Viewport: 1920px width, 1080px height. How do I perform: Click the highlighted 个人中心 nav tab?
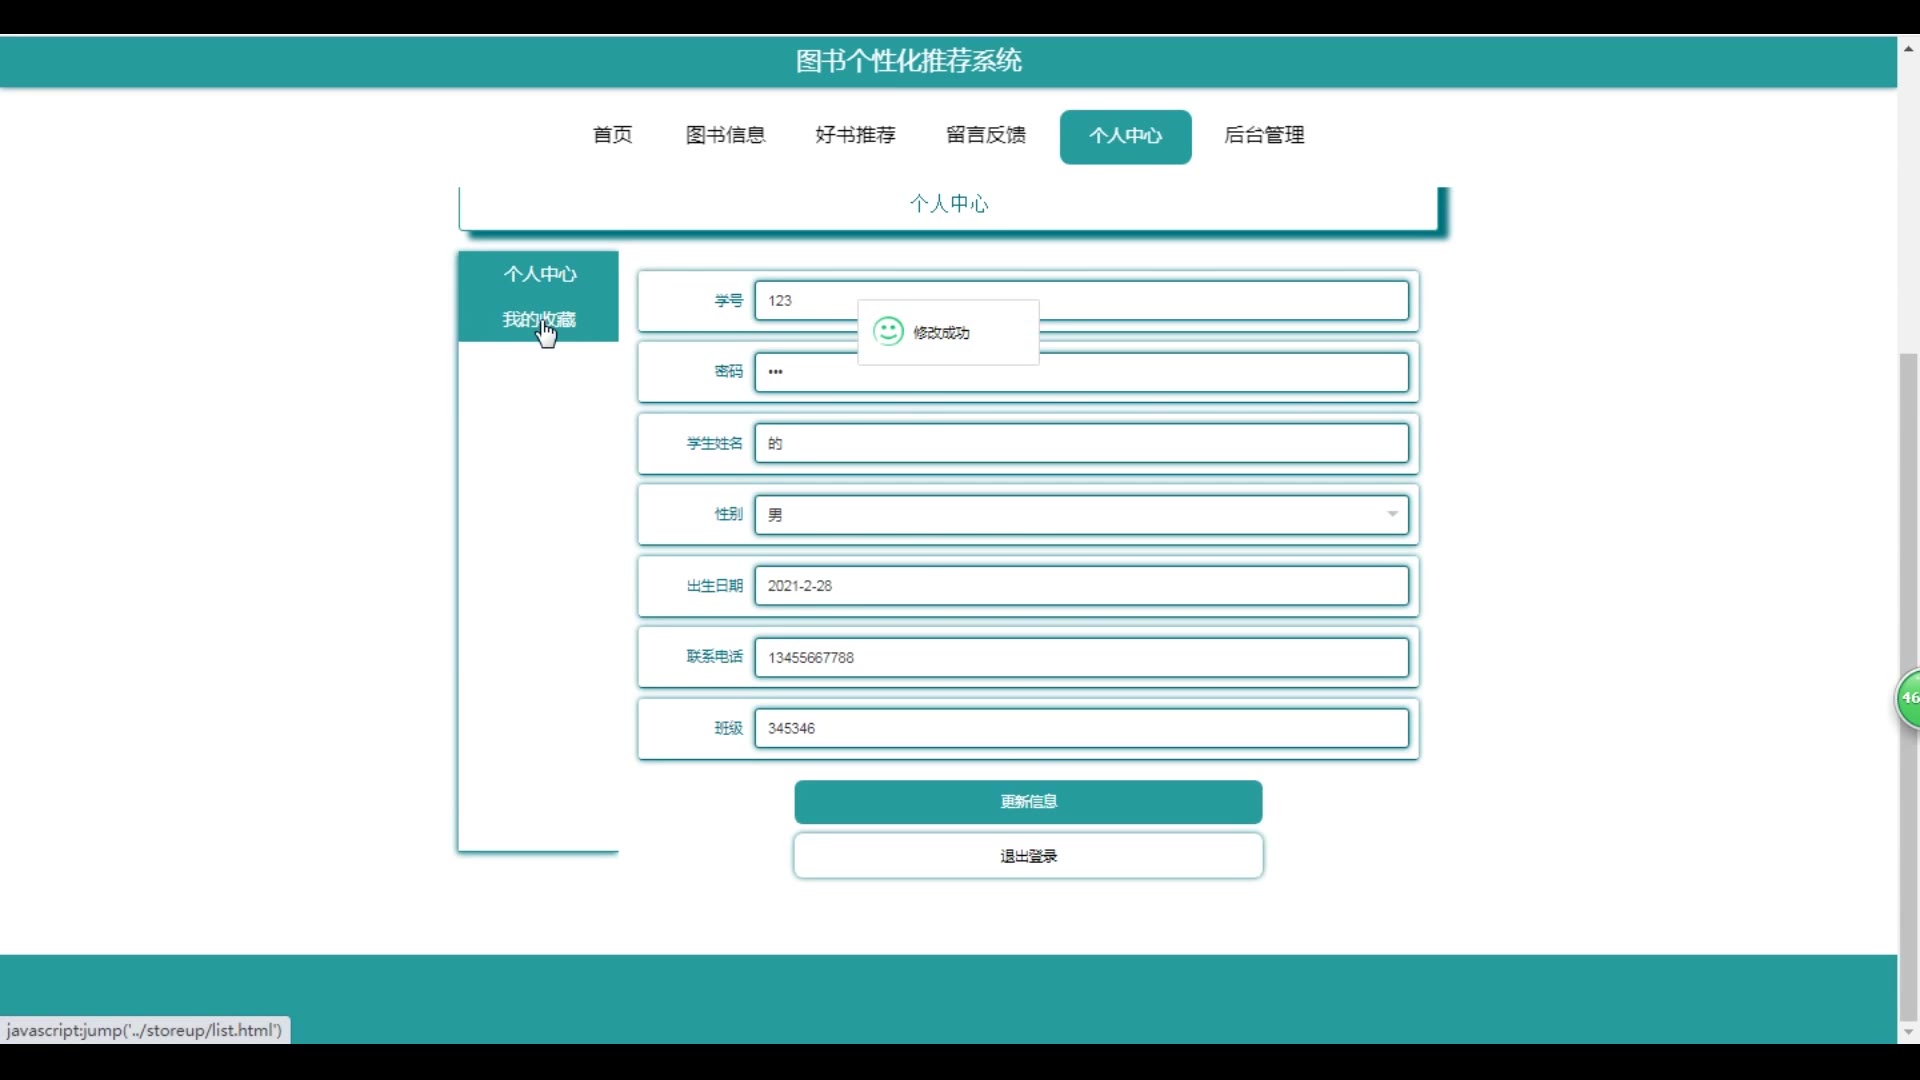(x=1125, y=136)
